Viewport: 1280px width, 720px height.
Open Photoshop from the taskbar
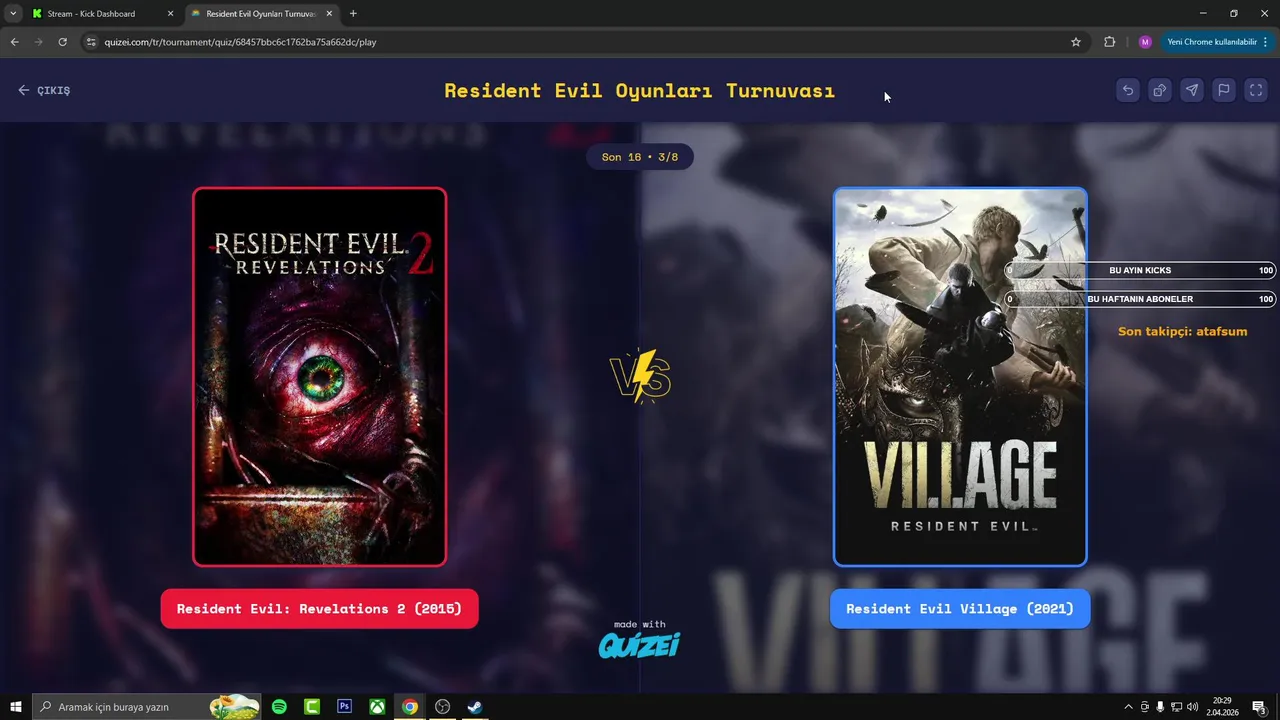tap(345, 707)
